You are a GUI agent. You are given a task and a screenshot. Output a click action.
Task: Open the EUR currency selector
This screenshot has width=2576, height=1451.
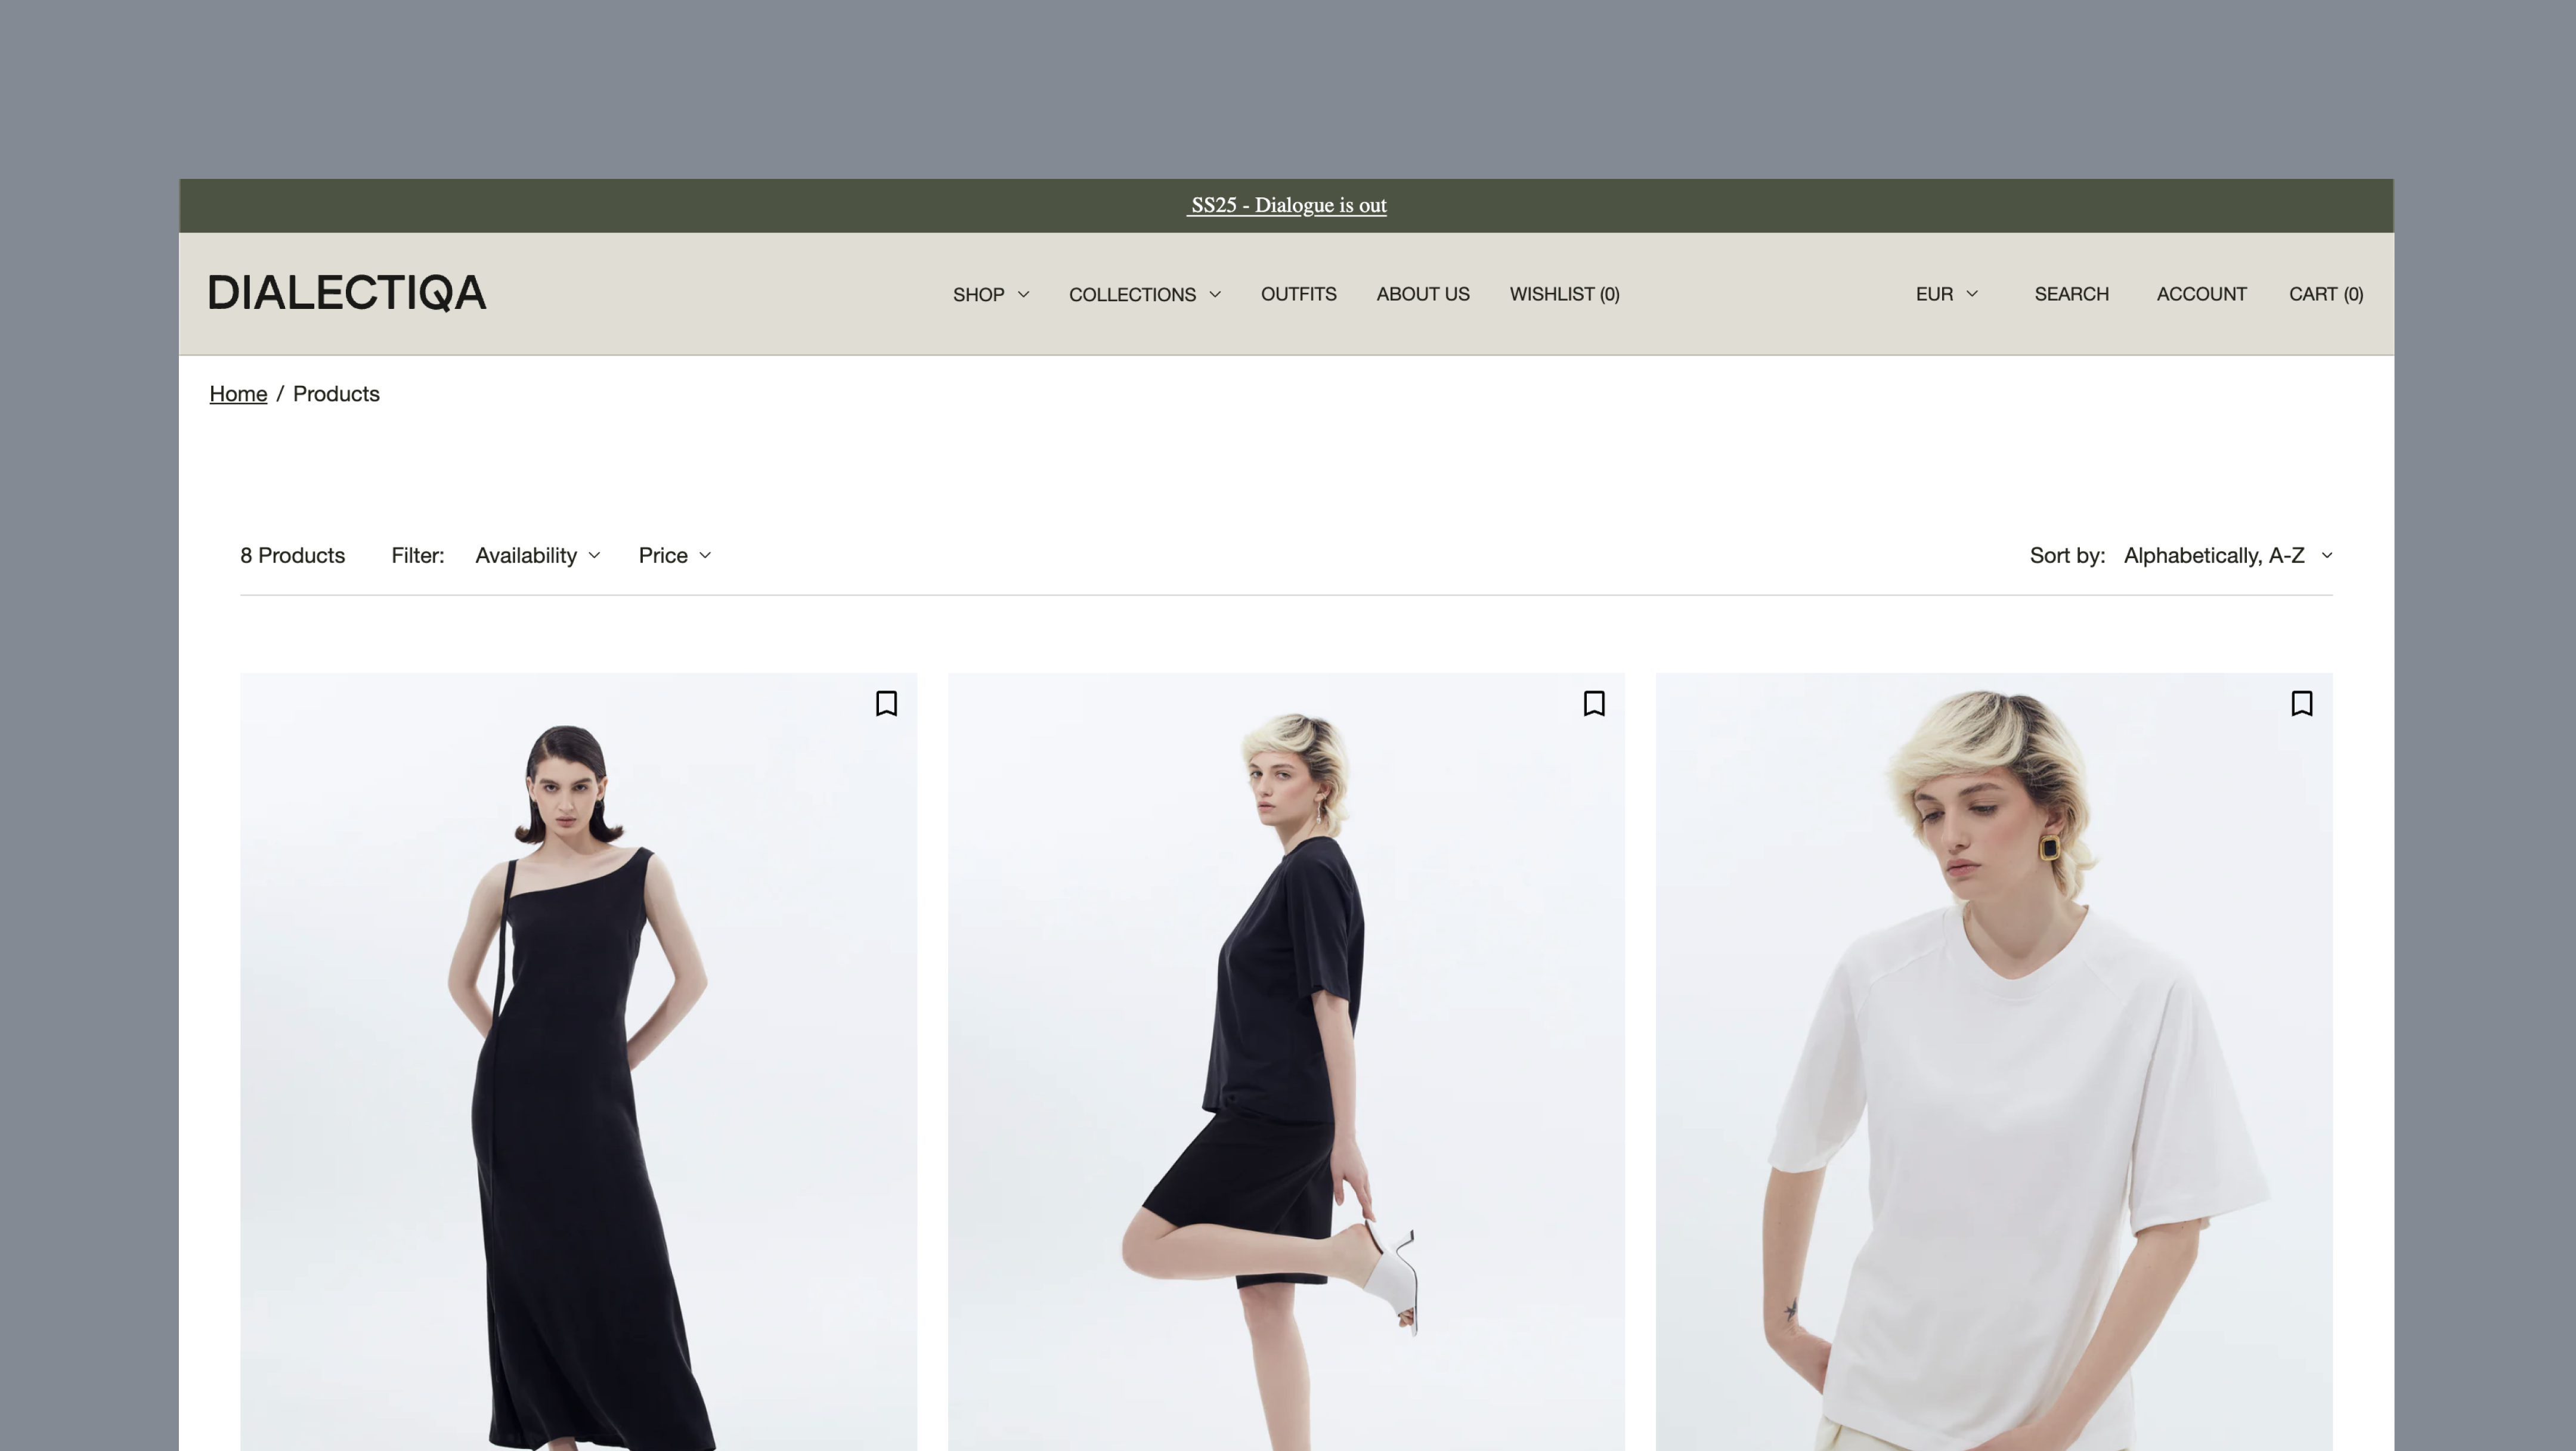coord(1947,294)
